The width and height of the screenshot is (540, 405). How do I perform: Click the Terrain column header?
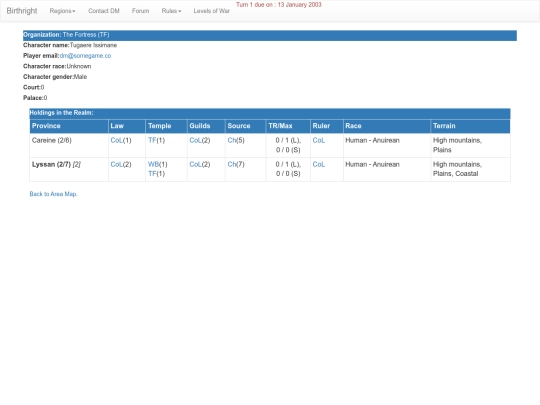470,126
